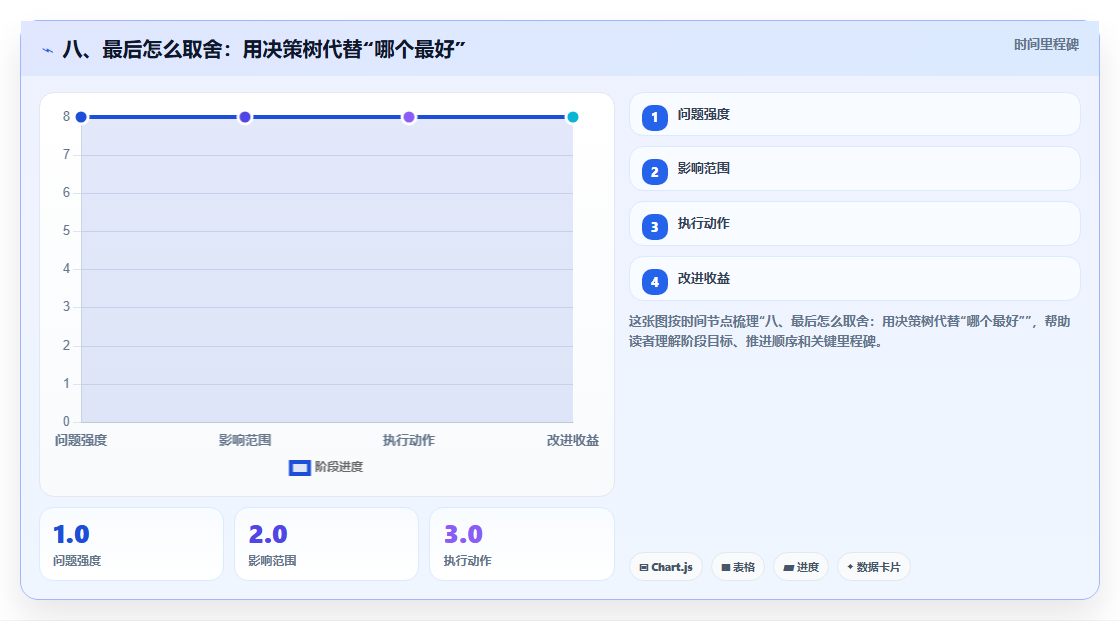1120x621 pixels.
Task: Select the 改进收益 data point on chart
Action: pos(573,117)
